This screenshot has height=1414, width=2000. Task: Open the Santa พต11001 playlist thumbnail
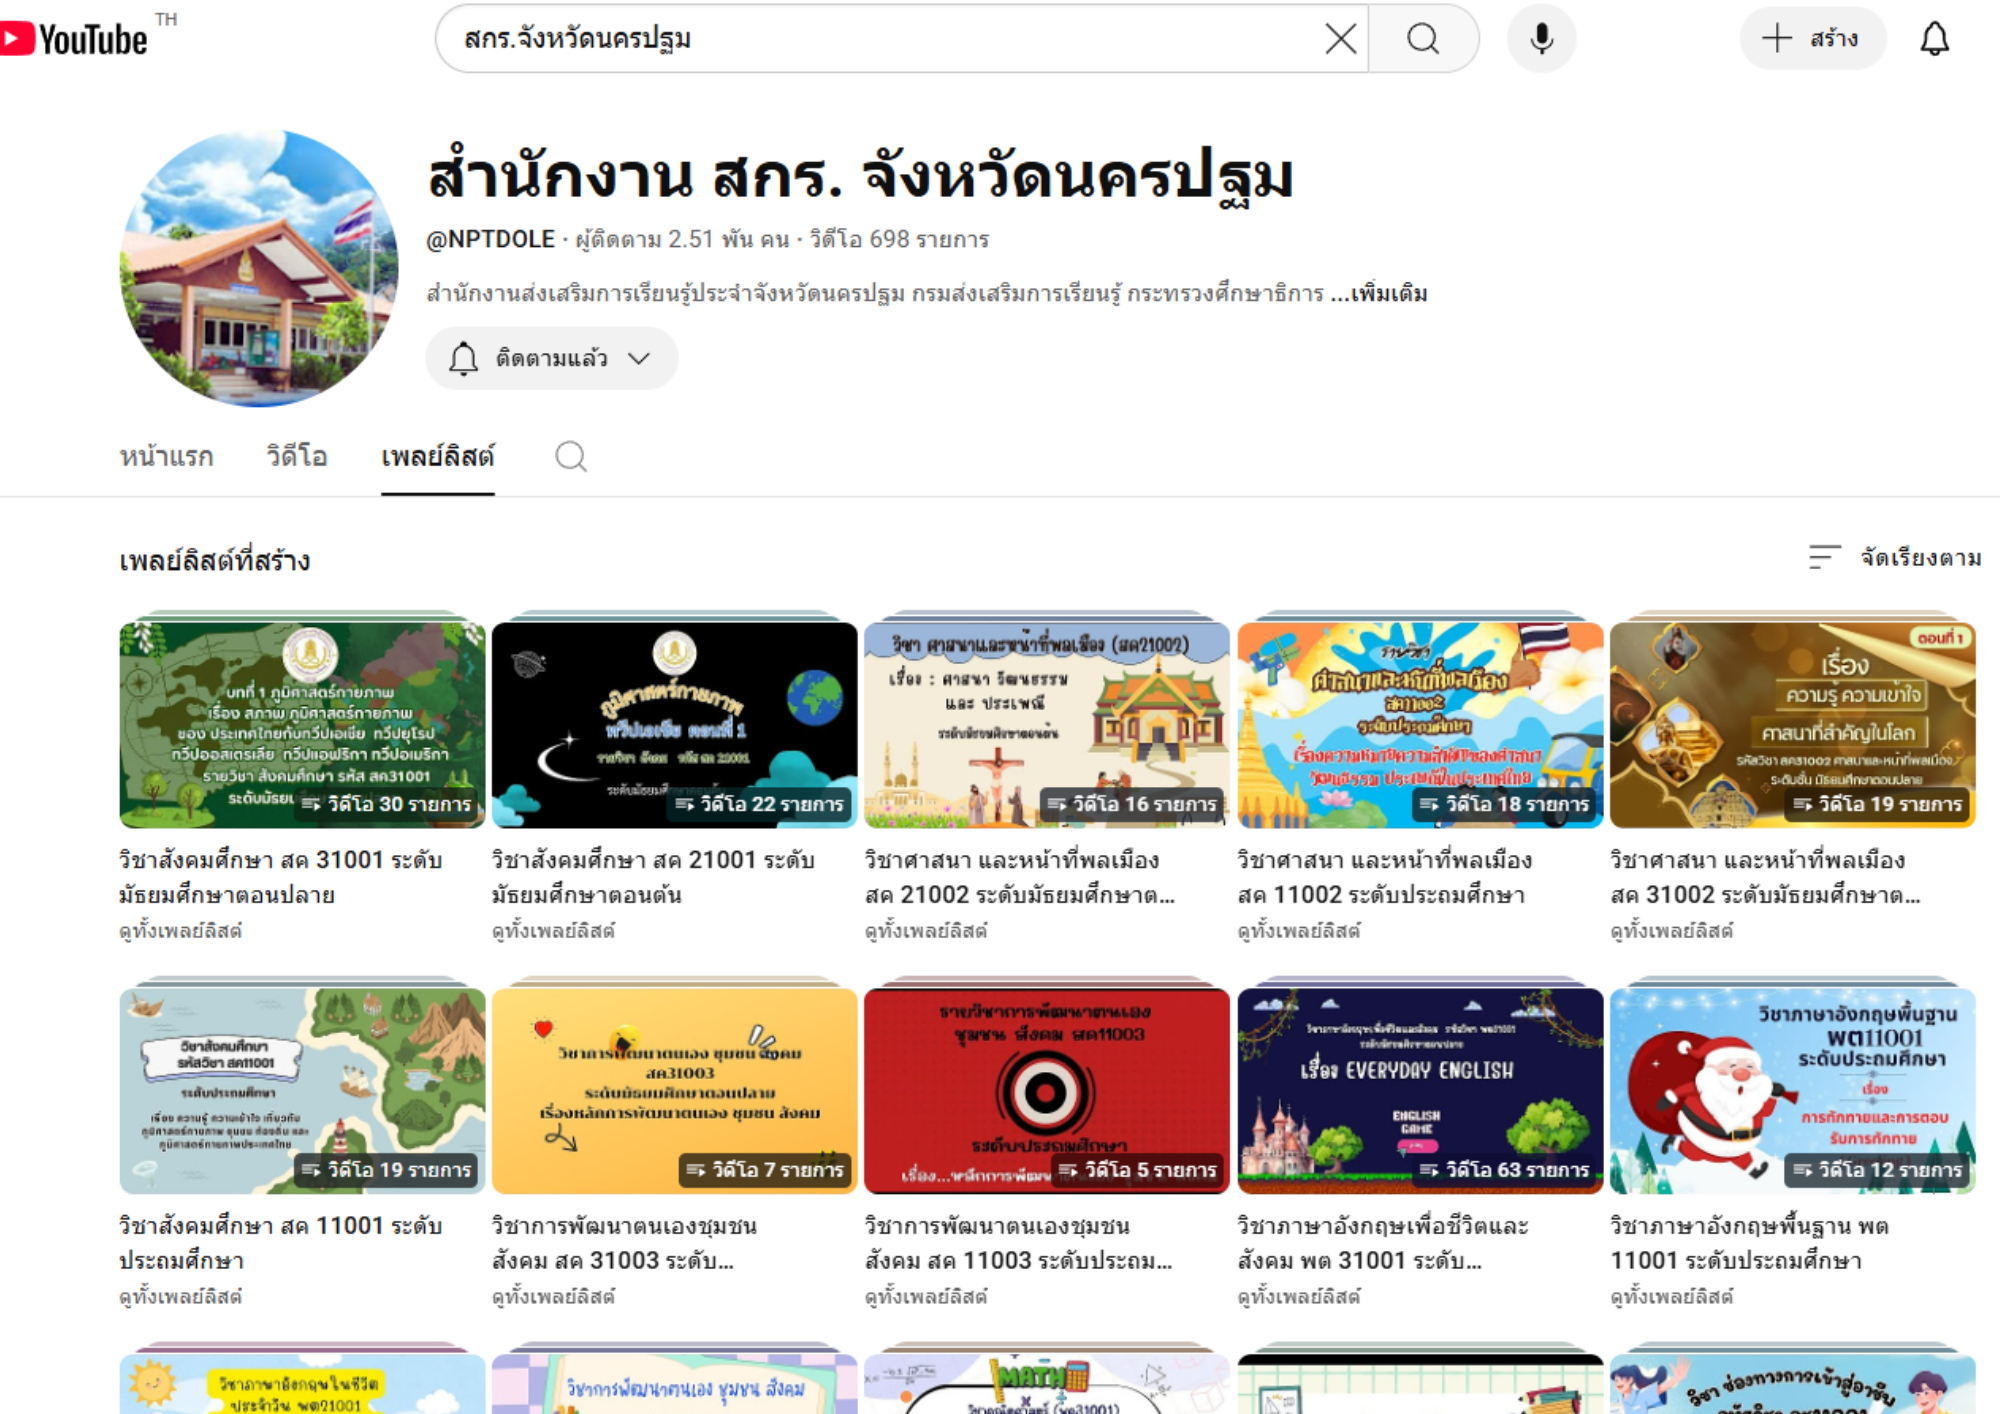pos(1792,1091)
